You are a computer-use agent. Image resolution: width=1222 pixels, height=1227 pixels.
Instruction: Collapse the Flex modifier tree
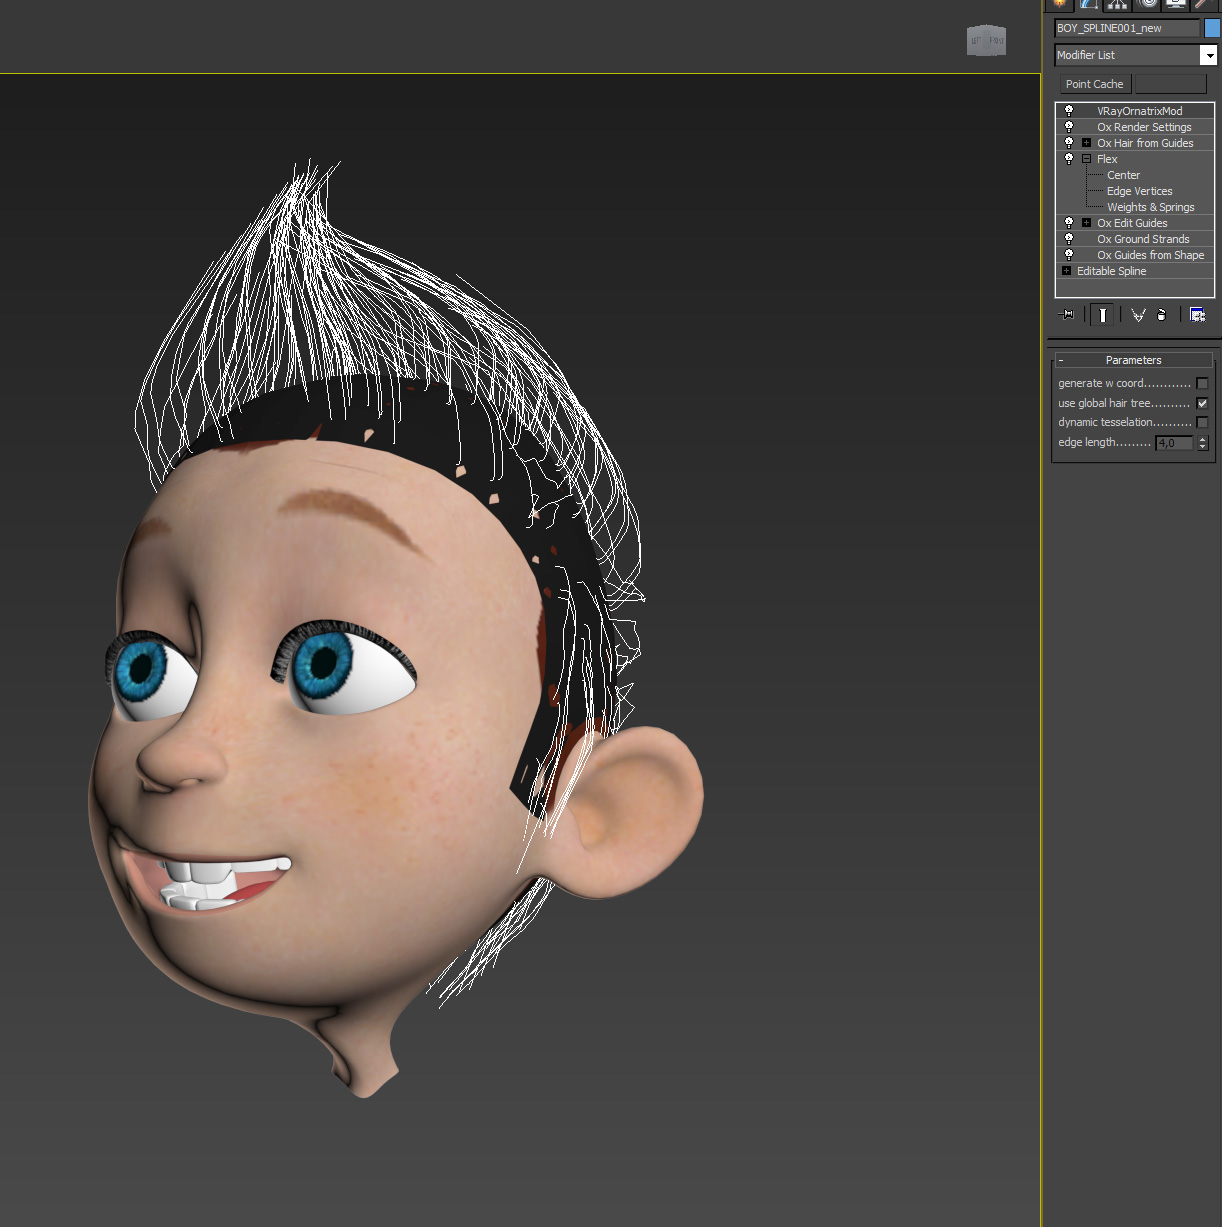click(1087, 159)
